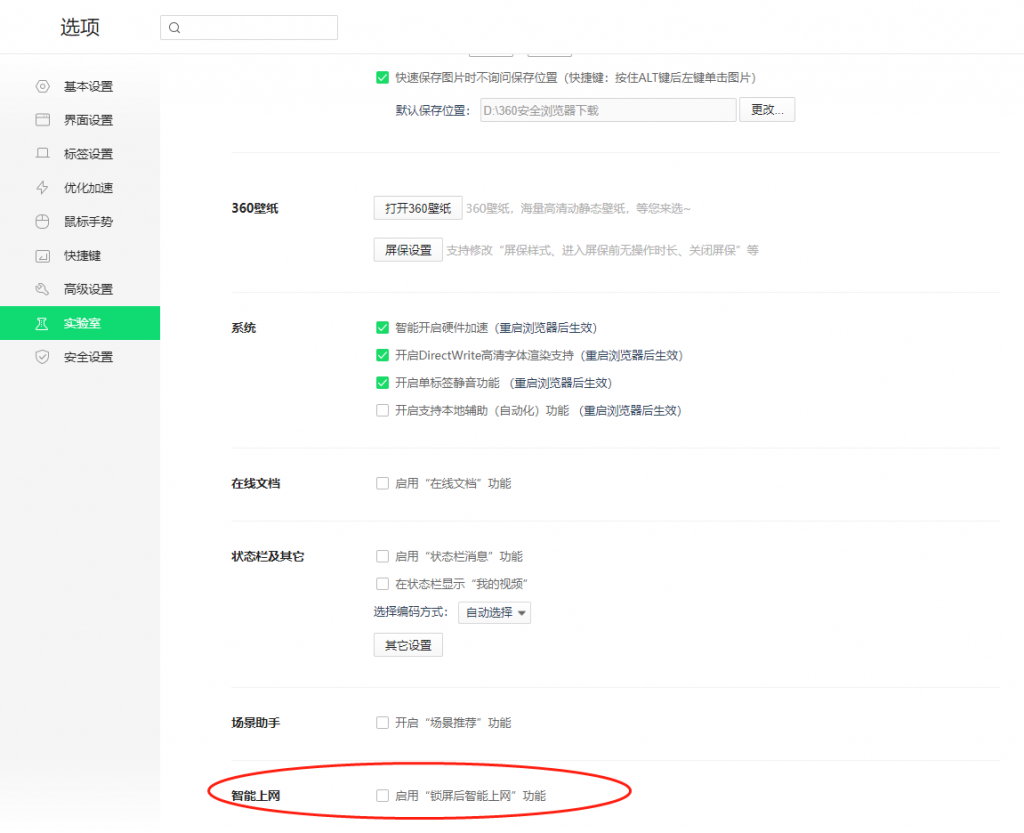Click the 选项 page title
The height and width of the screenshot is (833, 1024).
click(80, 27)
